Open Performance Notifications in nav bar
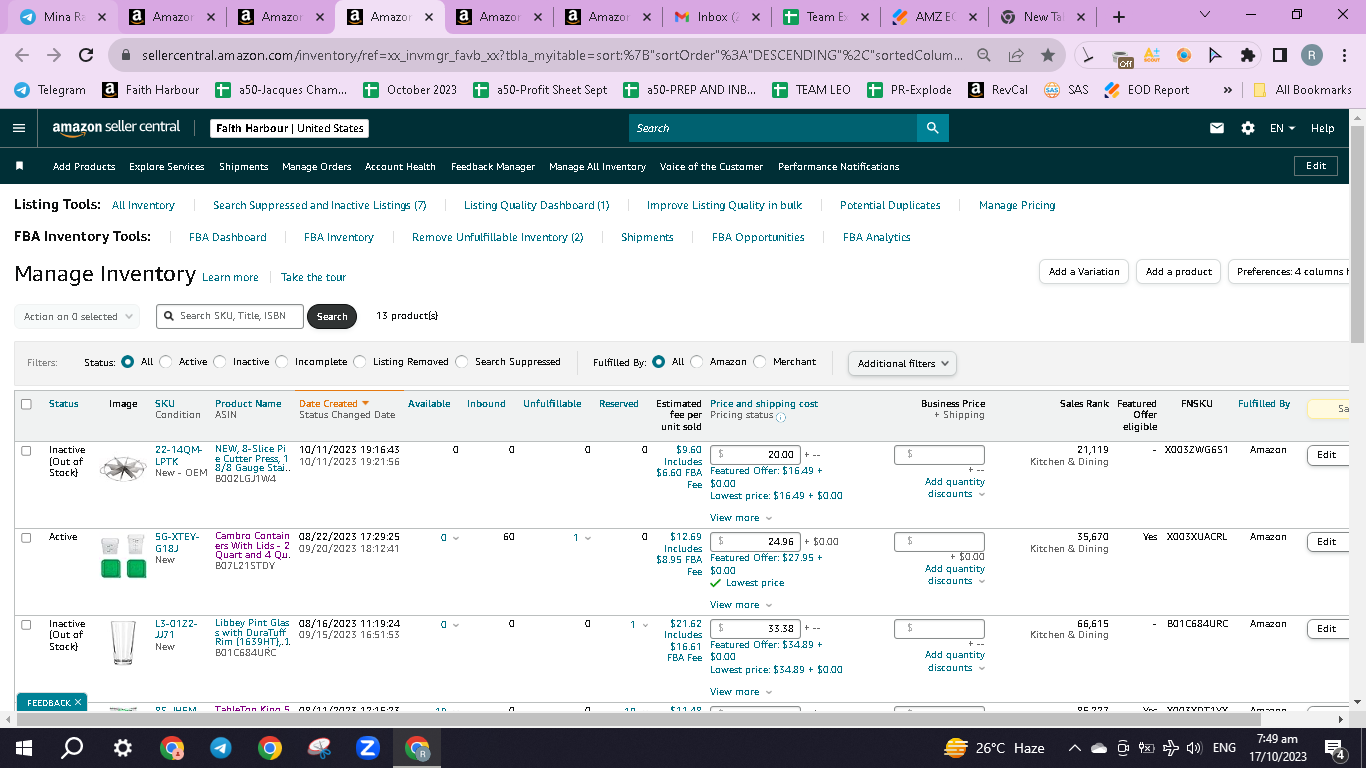 [x=839, y=167]
